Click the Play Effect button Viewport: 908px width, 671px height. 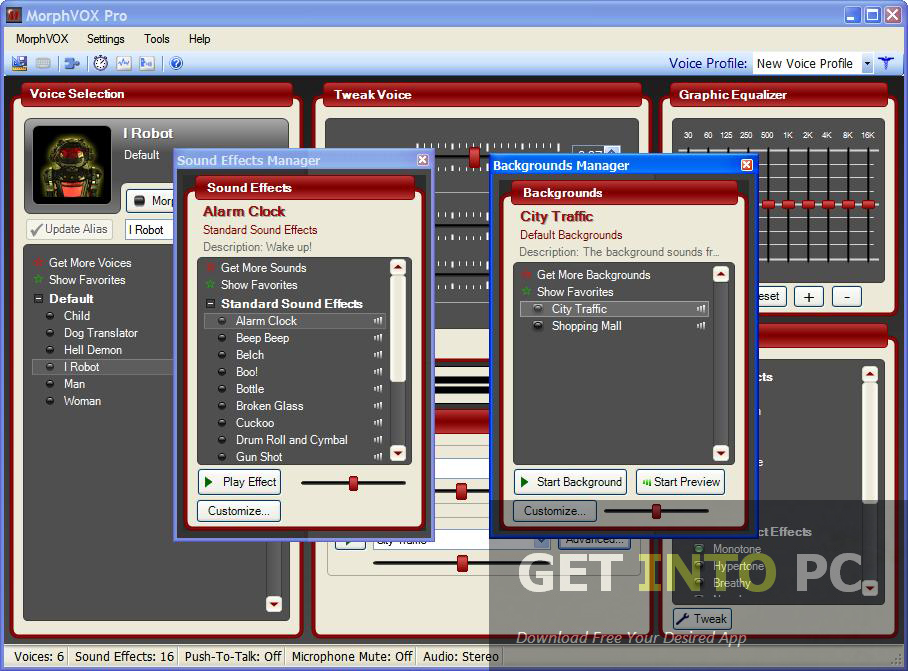click(x=239, y=482)
